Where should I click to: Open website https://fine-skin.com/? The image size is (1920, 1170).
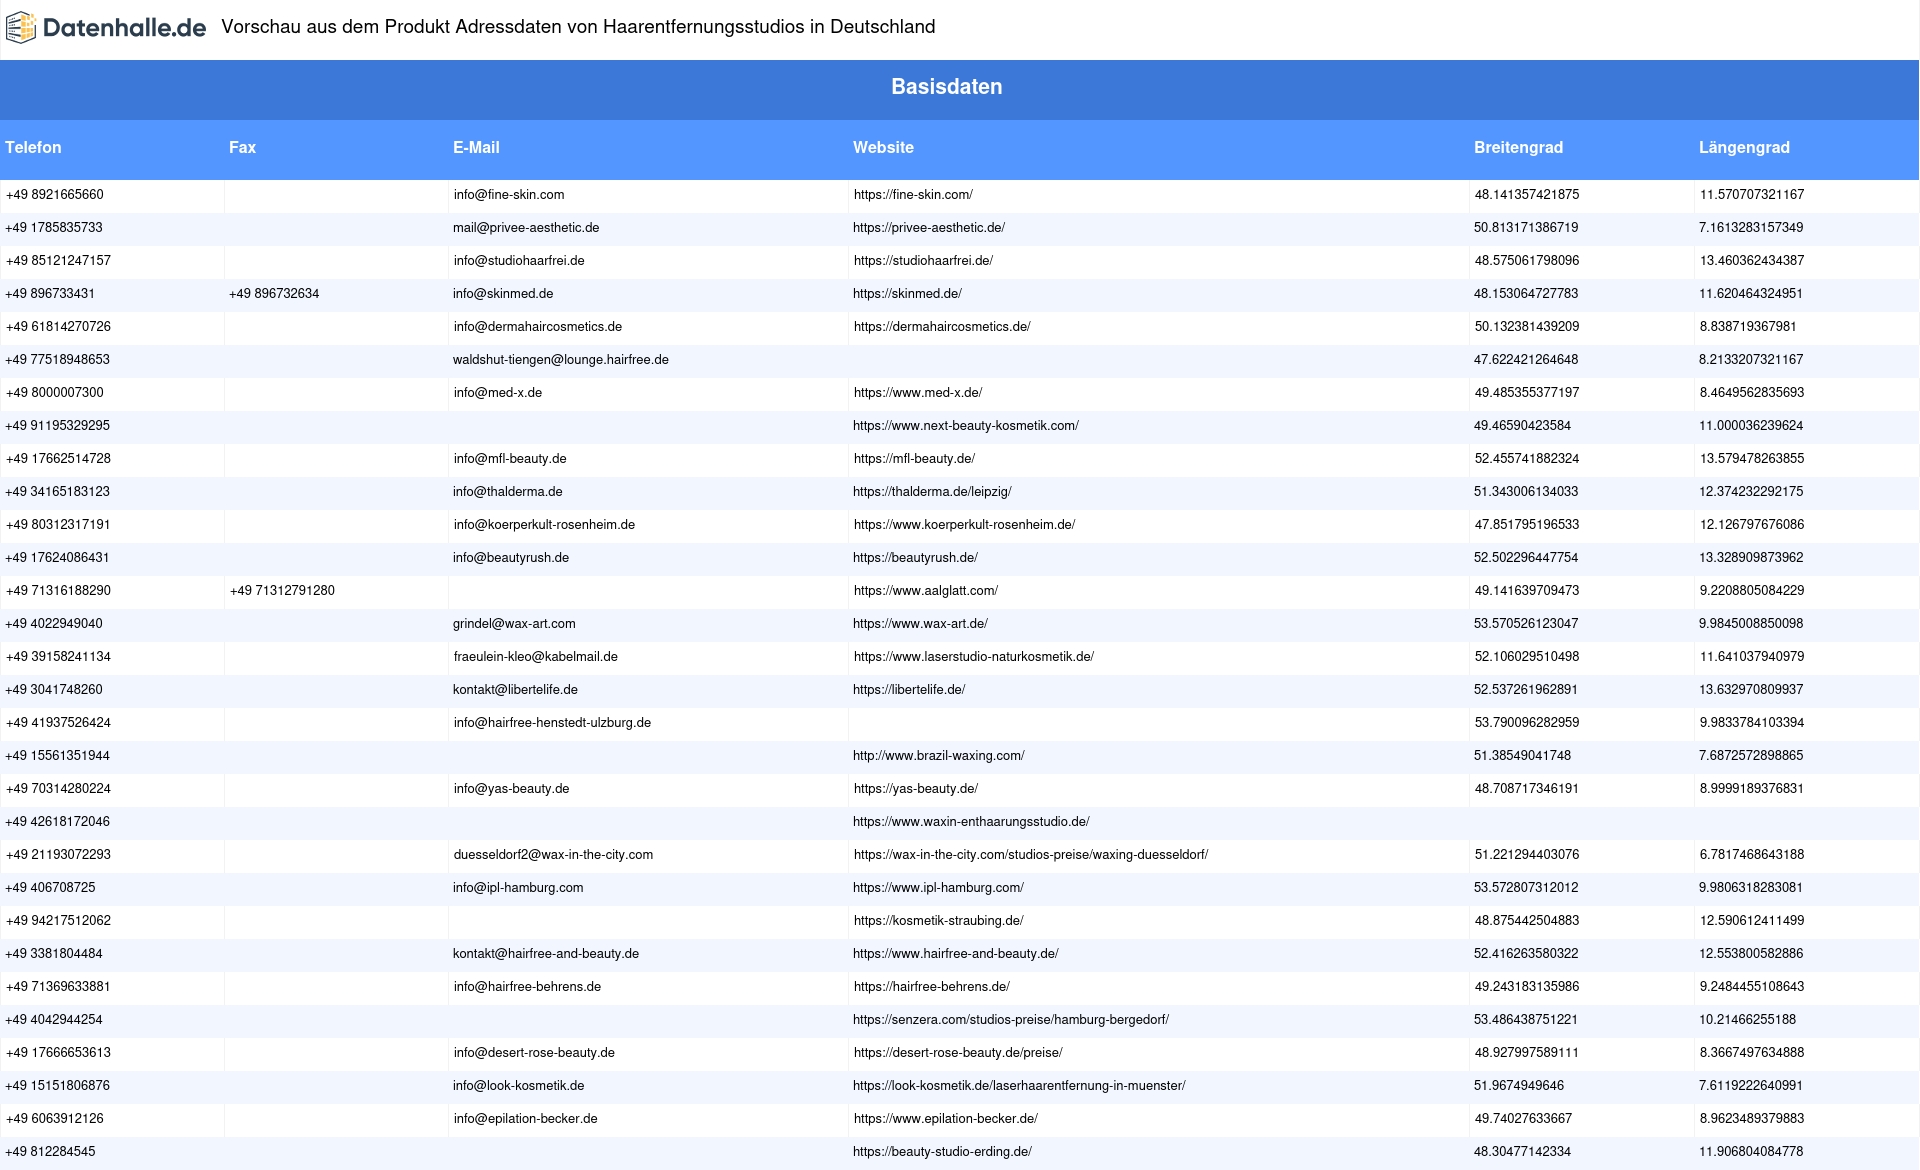(913, 195)
